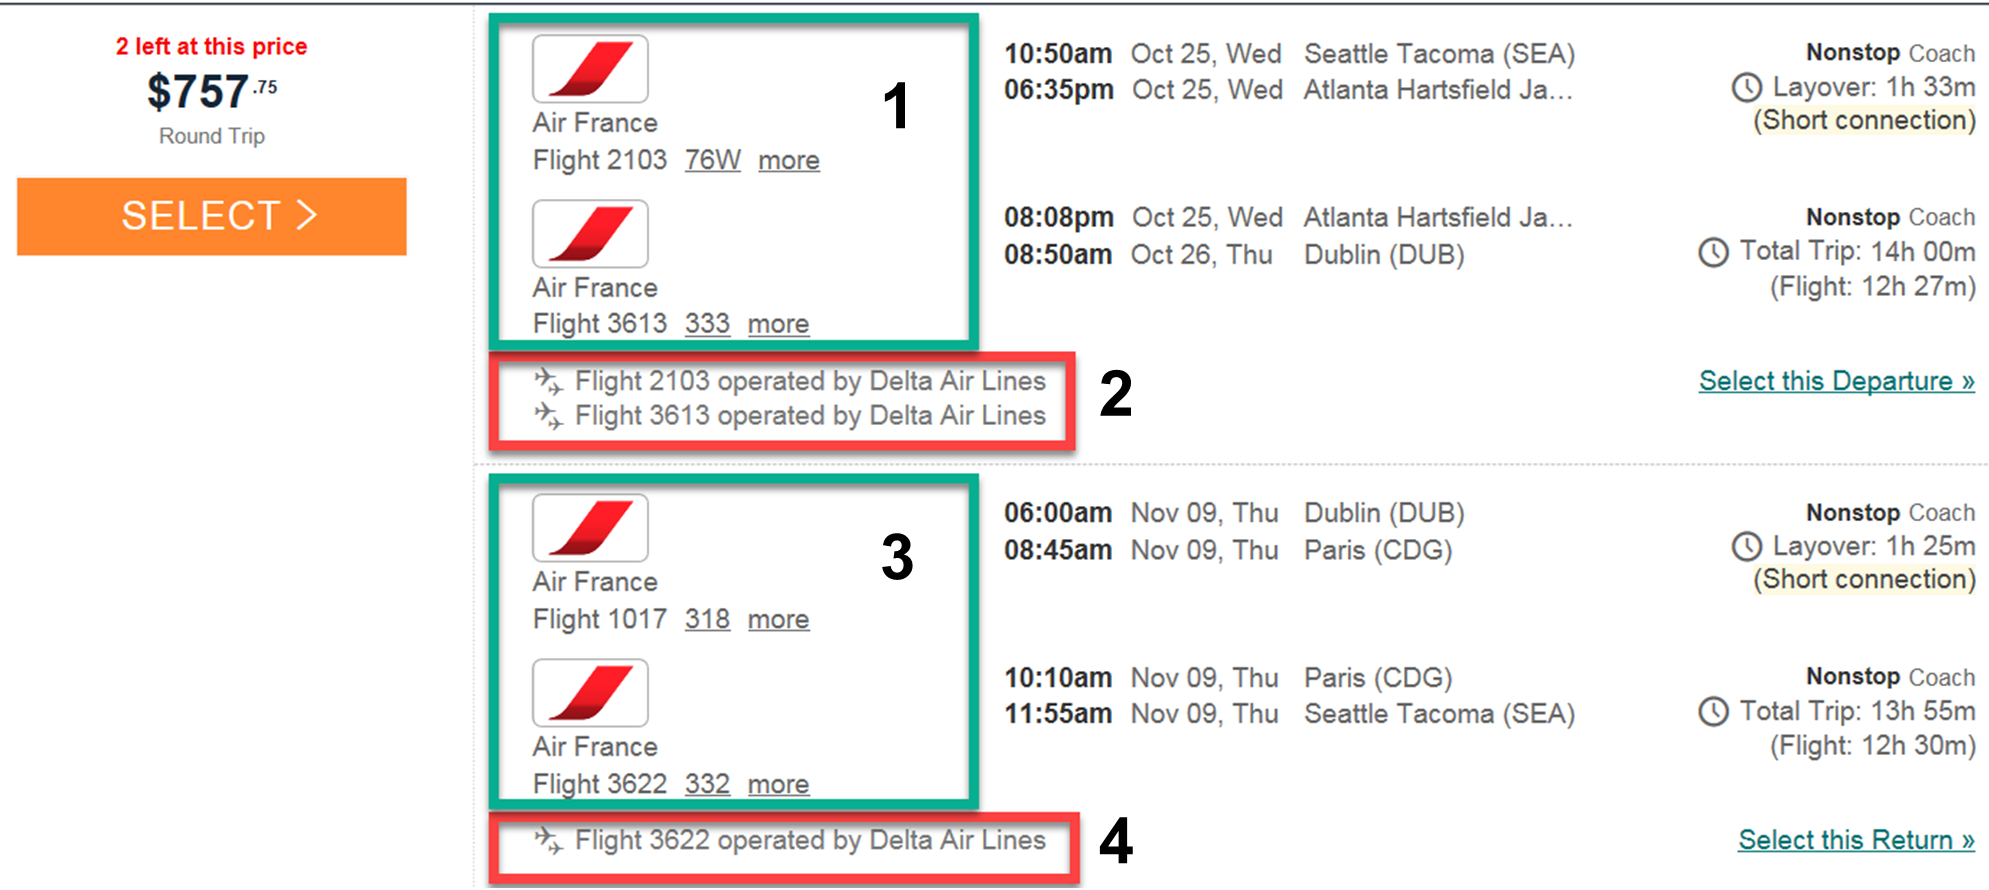Click the Air France logo for Flight 2103

pyautogui.click(x=590, y=68)
